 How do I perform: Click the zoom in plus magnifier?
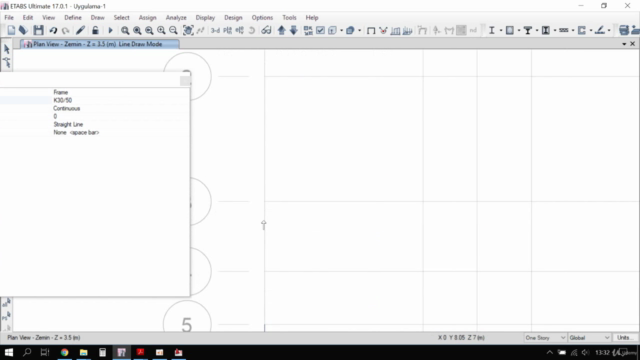tap(161, 30)
